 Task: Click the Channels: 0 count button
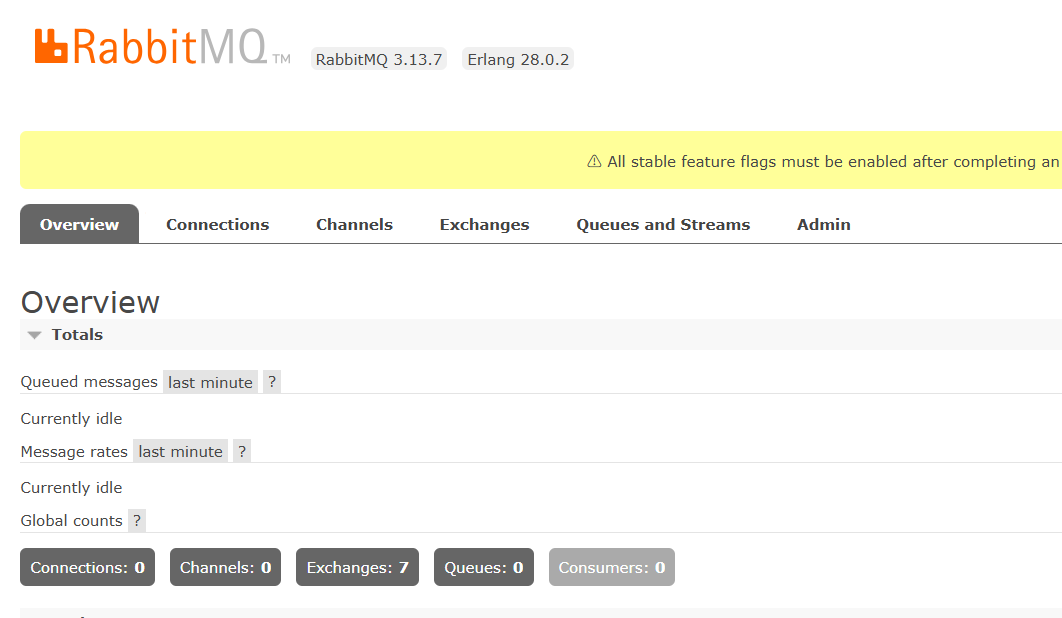[226, 567]
